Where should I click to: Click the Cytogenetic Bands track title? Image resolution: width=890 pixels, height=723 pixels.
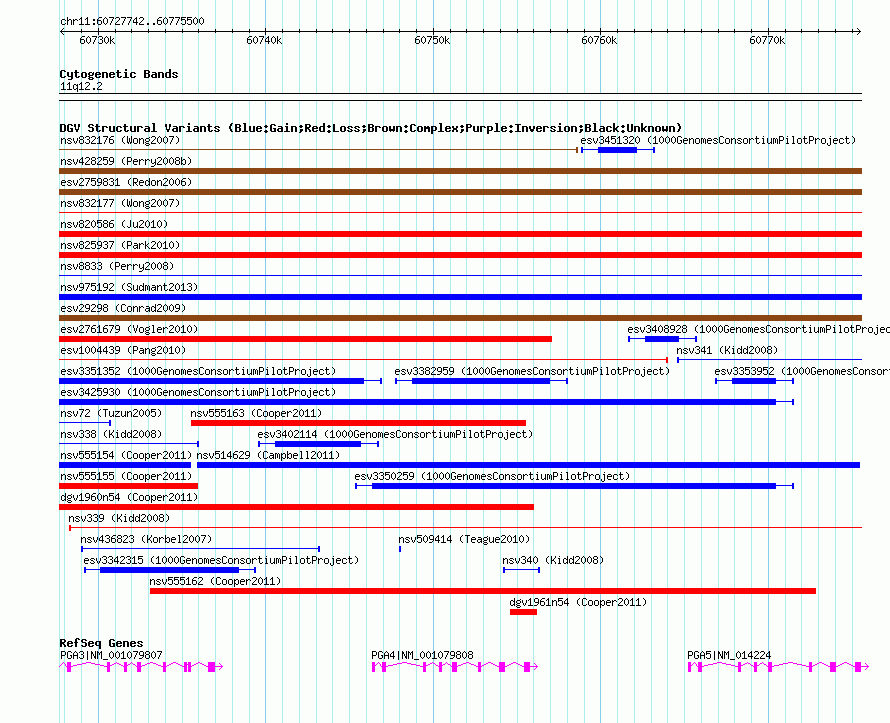(x=119, y=74)
